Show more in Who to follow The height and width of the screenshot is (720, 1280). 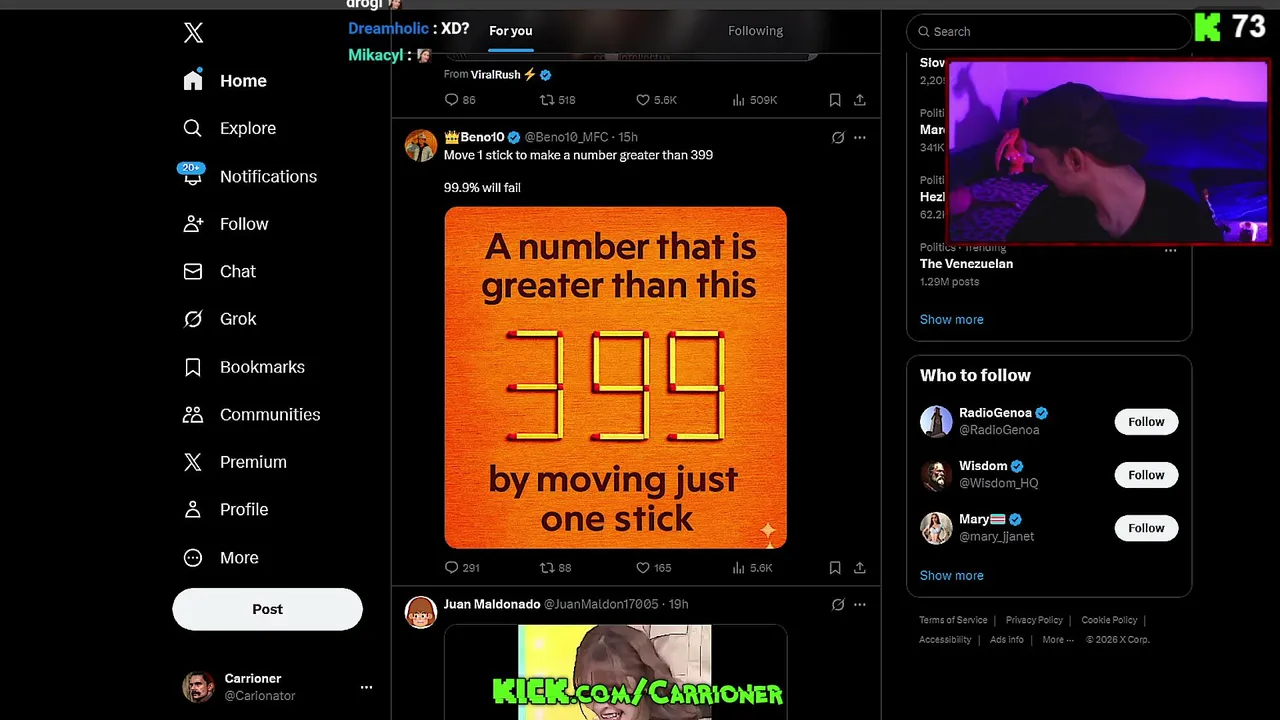coord(952,576)
